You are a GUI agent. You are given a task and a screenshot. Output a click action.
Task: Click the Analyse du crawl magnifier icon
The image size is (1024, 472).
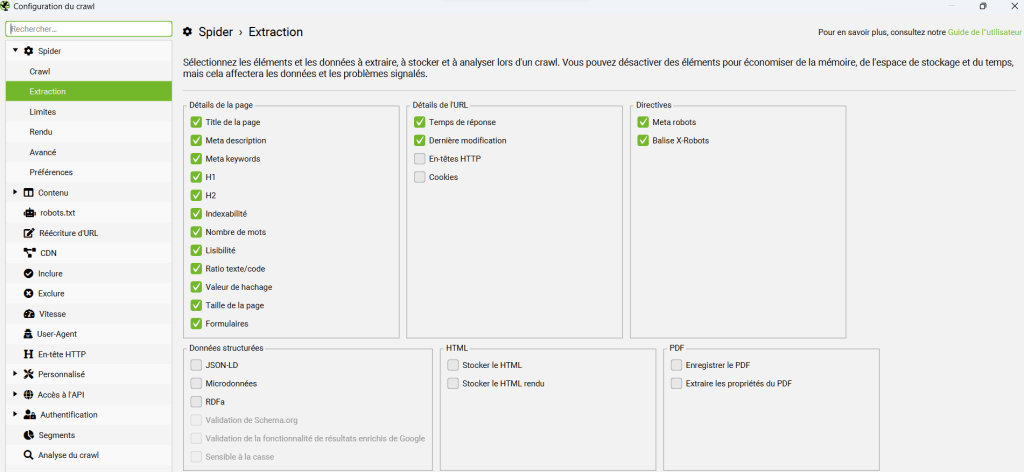pyautogui.click(x=29, y=455)
